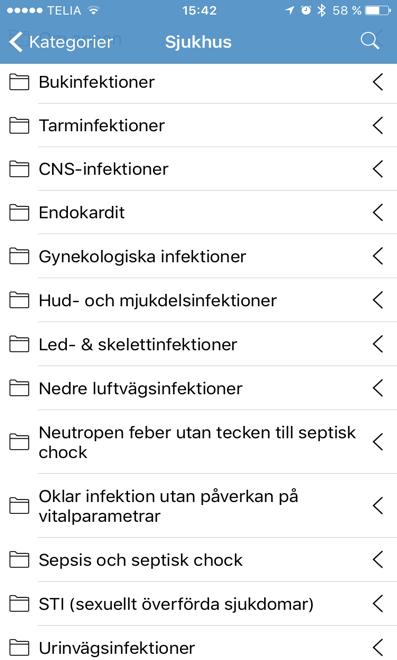Viewport: 397px width, 660px height.
Task: Open the search magnifier icon
Action: [x=370, y=41]
